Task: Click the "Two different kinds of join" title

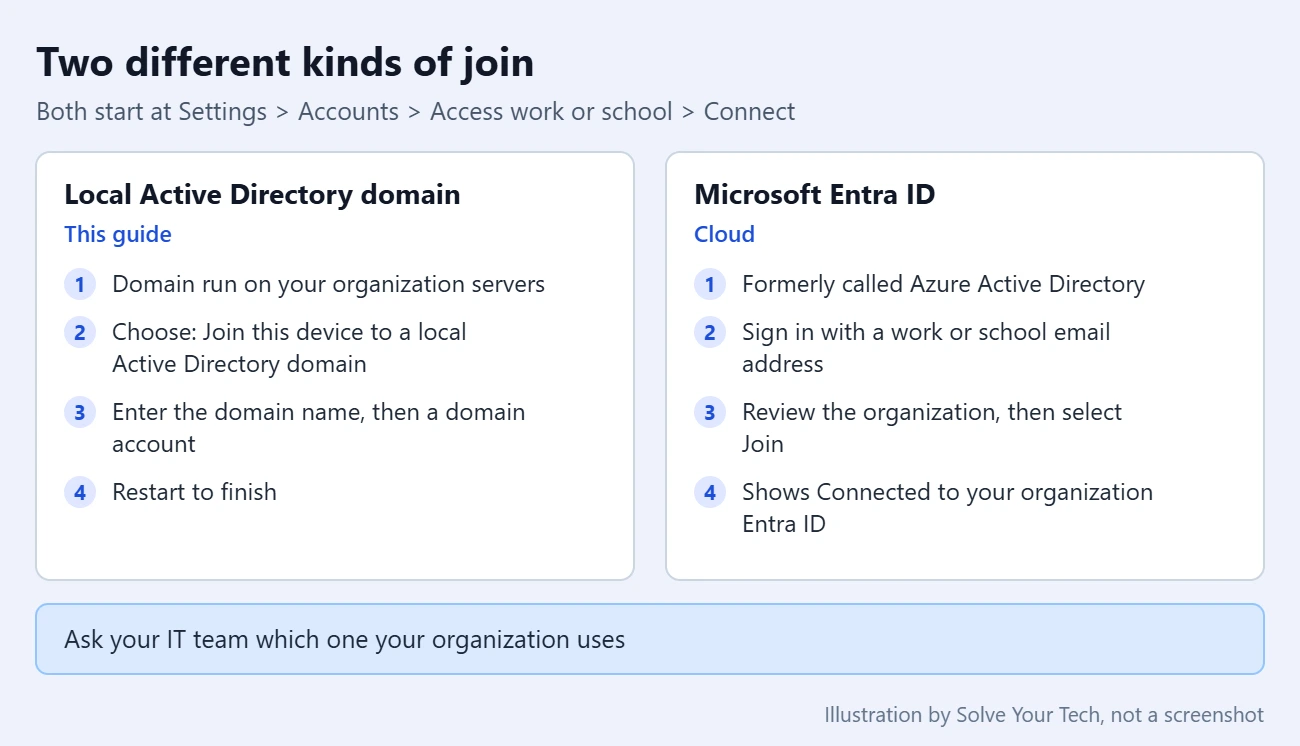Action: pos(285,63)
